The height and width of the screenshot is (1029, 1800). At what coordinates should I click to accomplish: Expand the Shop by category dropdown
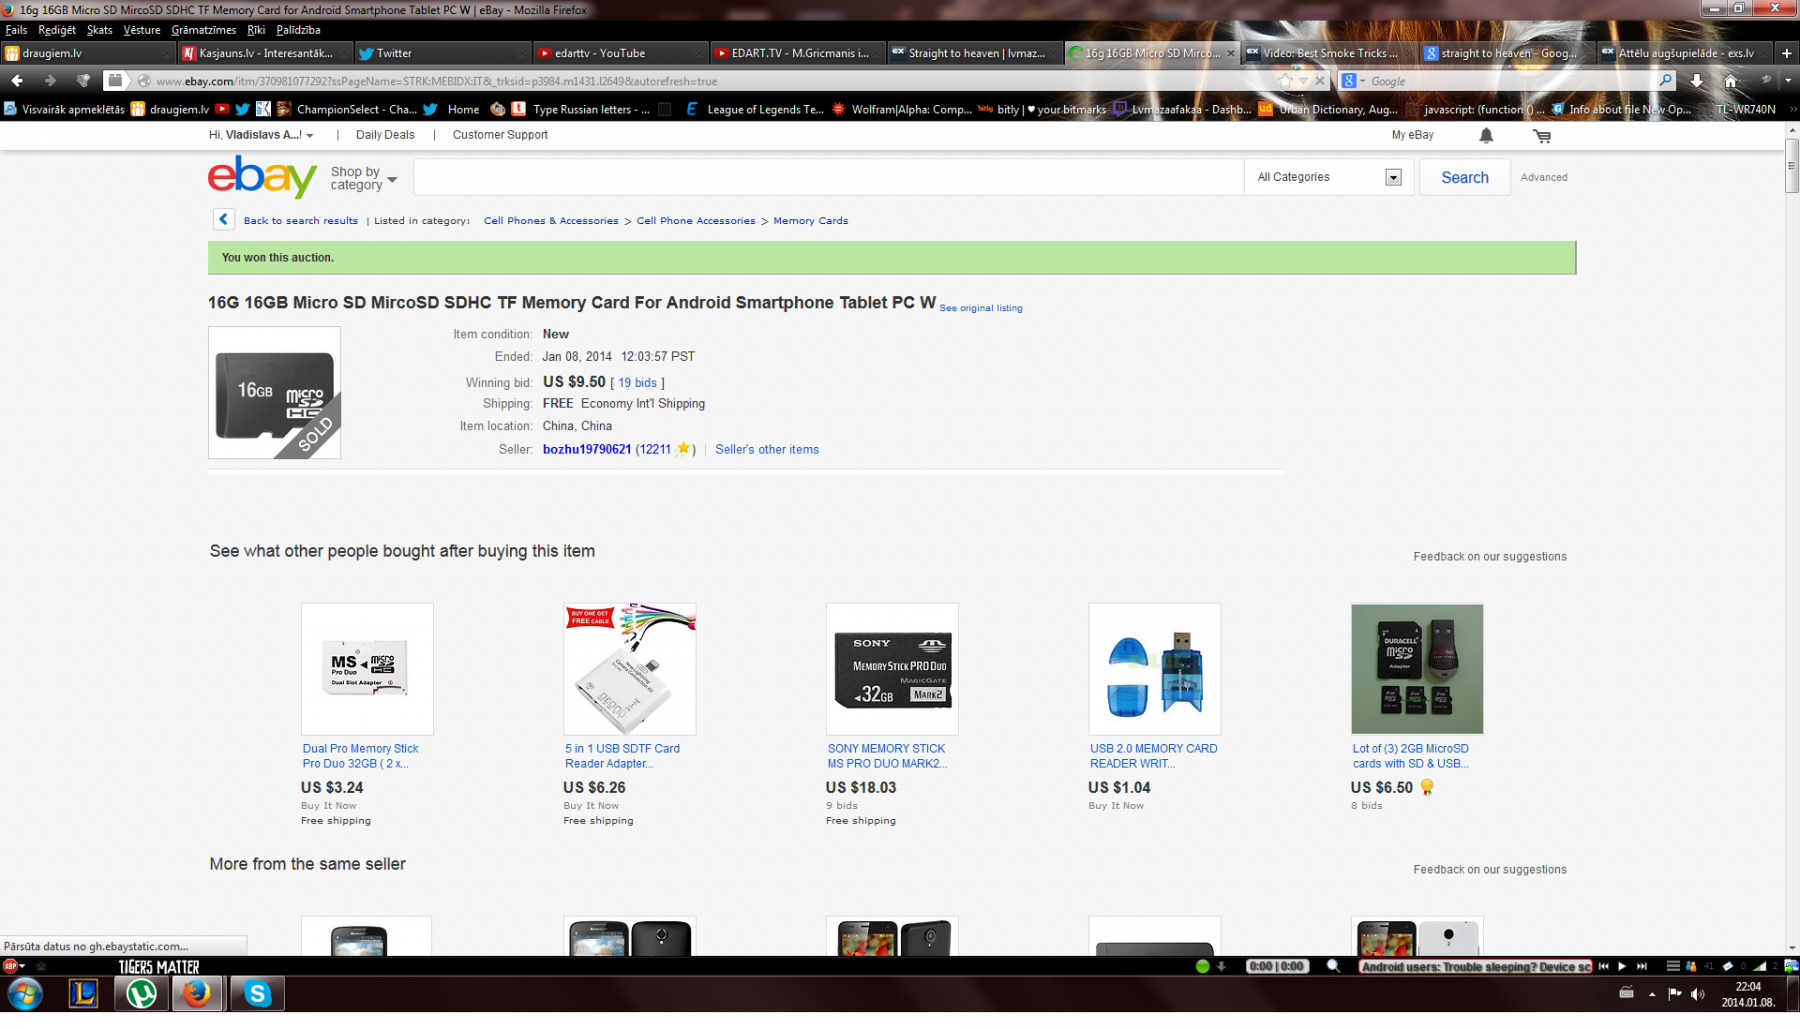(364, 178)
